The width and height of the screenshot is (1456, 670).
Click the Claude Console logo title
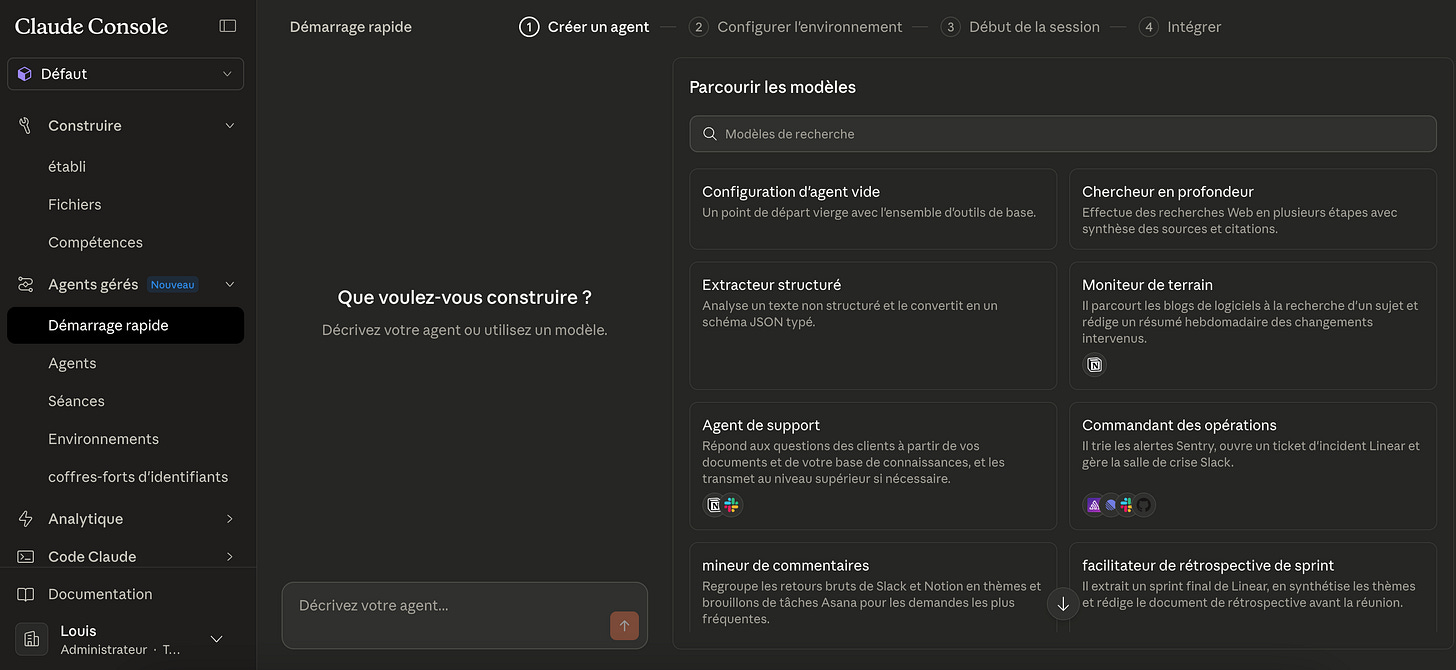coord(91,26)
